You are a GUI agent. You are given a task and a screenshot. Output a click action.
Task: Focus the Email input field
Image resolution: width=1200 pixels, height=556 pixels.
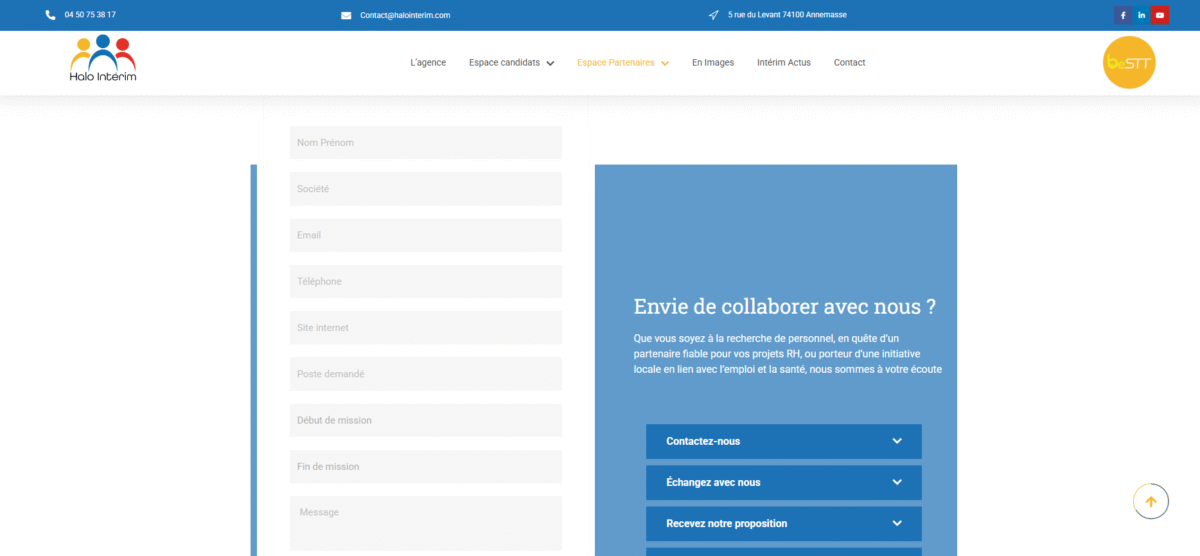click(x=426, y=235)
